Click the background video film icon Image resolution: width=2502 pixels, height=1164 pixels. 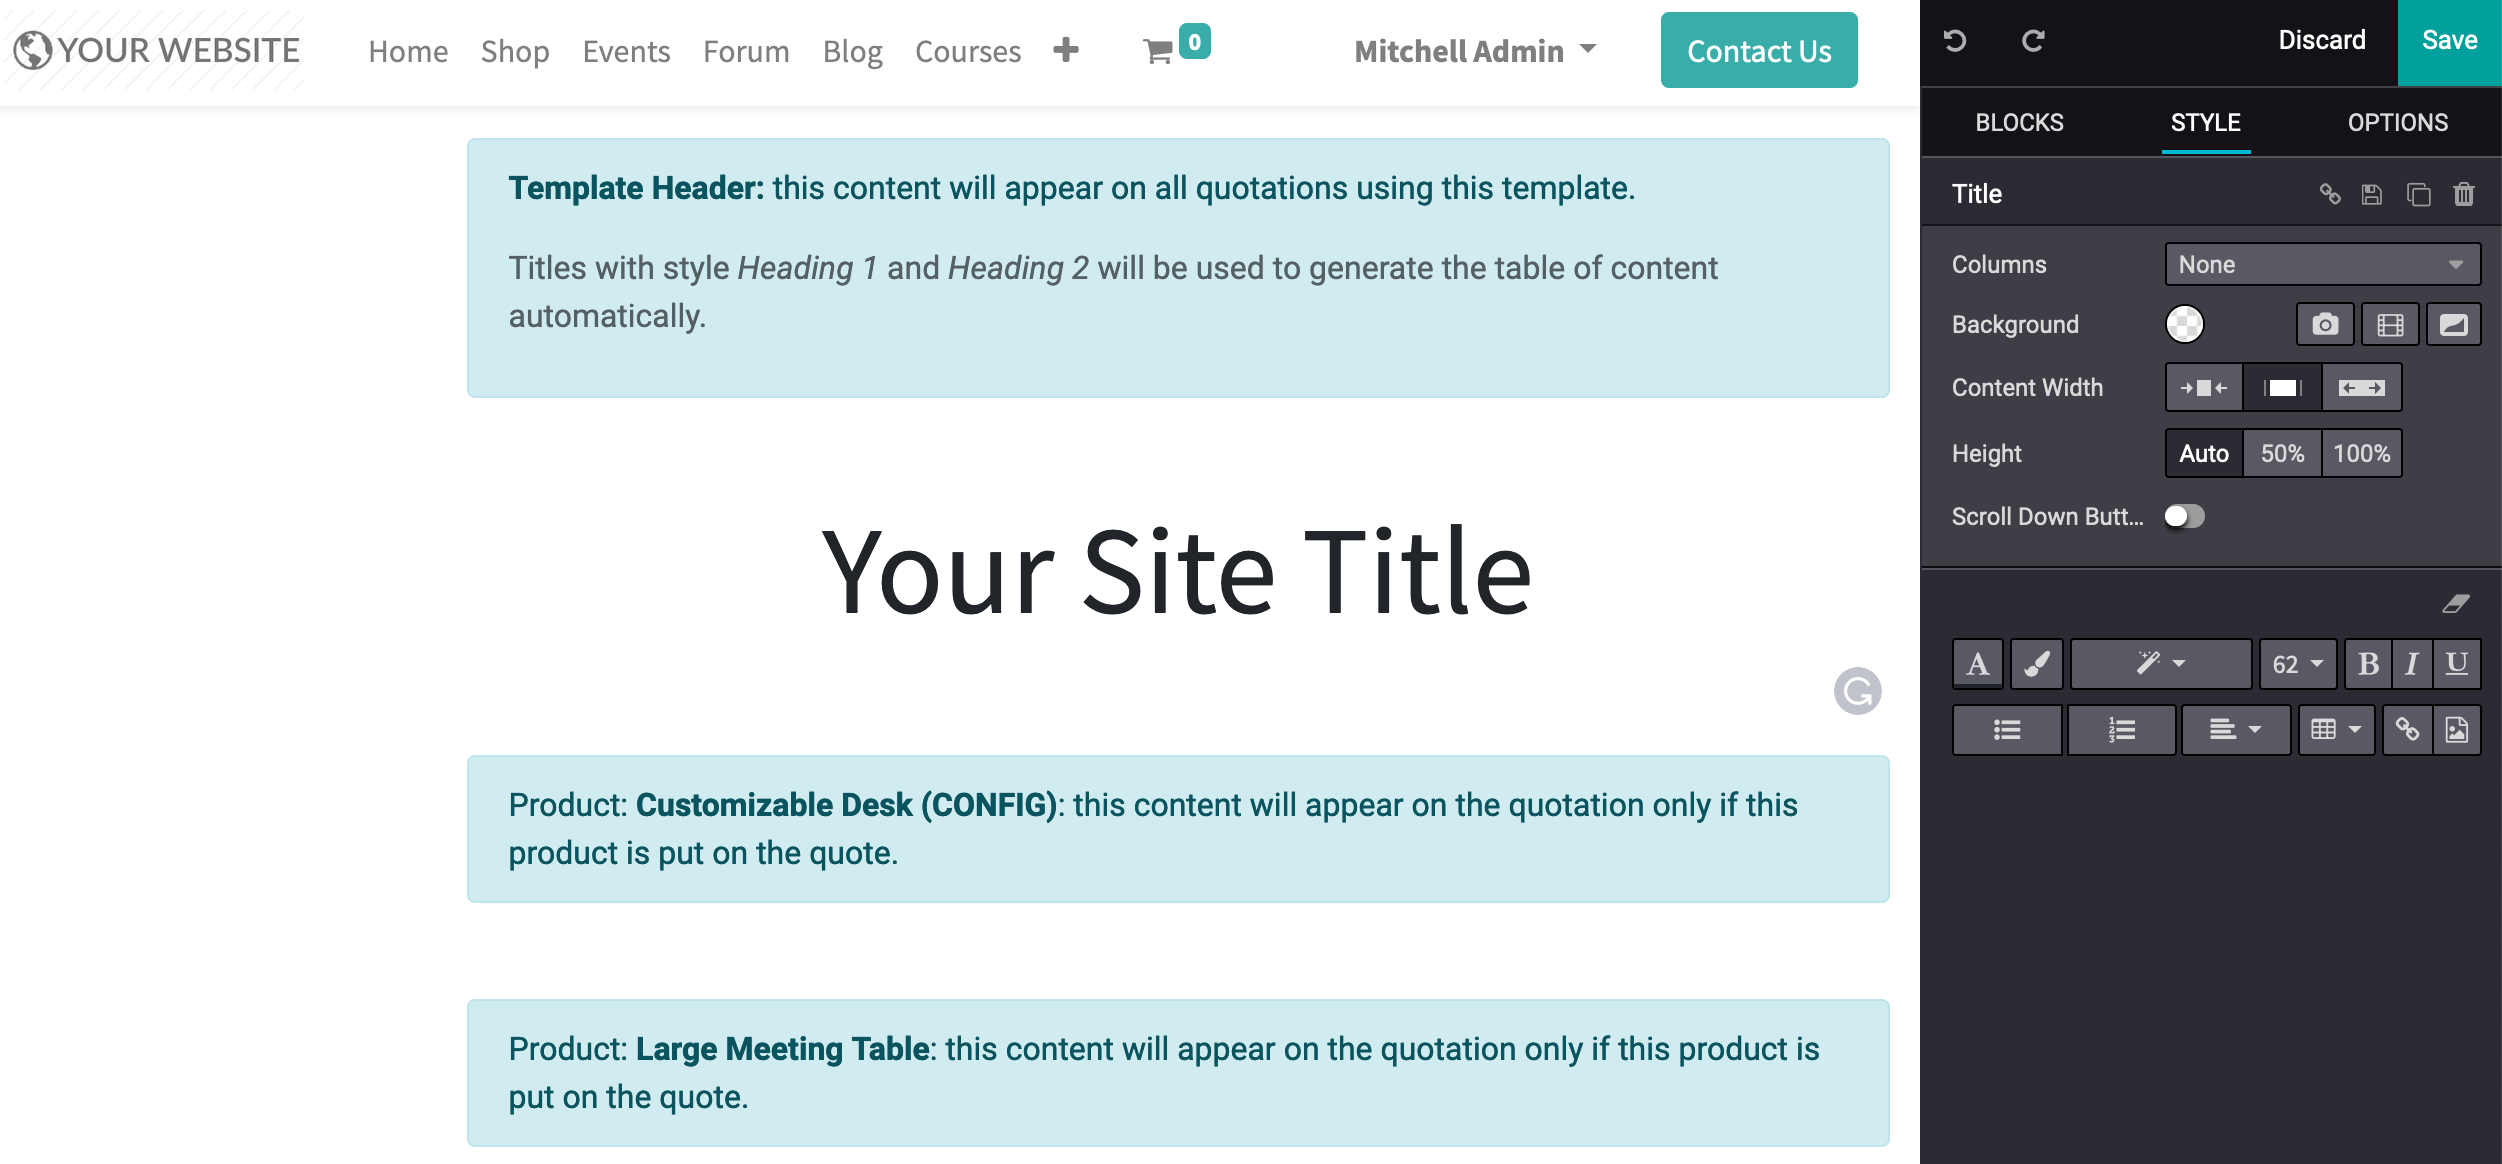[2390, 324]
